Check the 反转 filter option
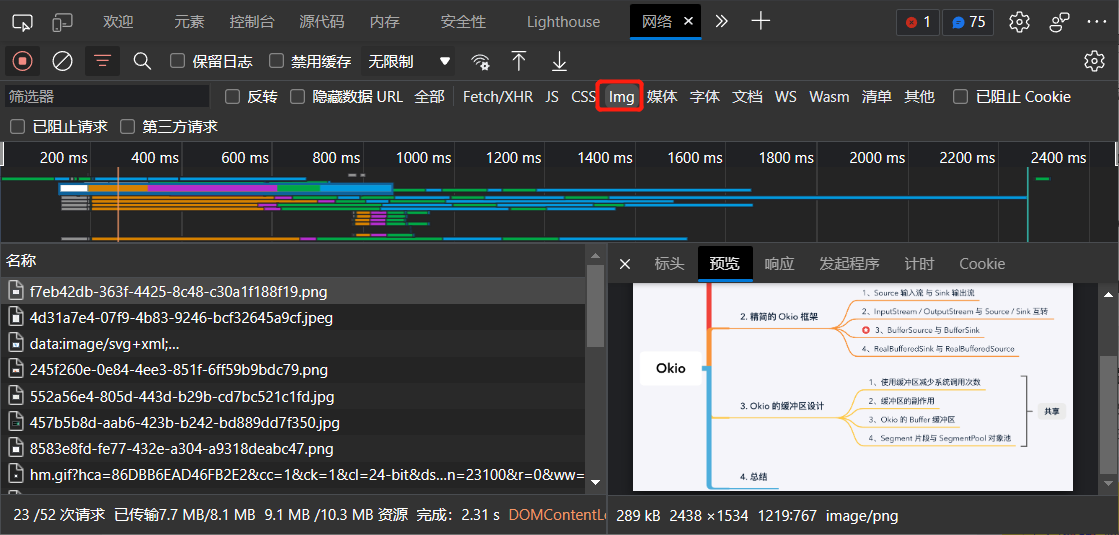 pos(232,96)
